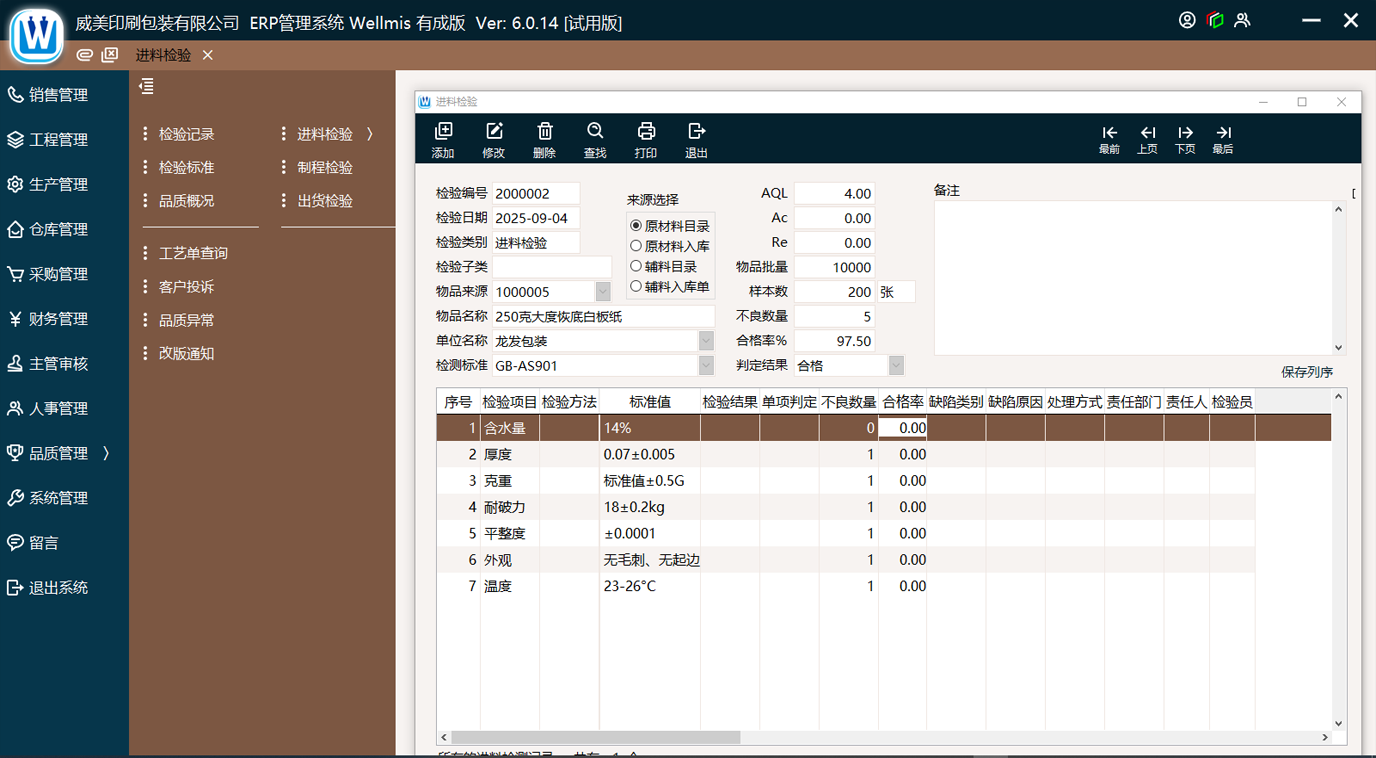Image resolution: width=1376 pixels, height=758 pixels.
Task: Select 原材料入库 radio option
Action: 636,246
